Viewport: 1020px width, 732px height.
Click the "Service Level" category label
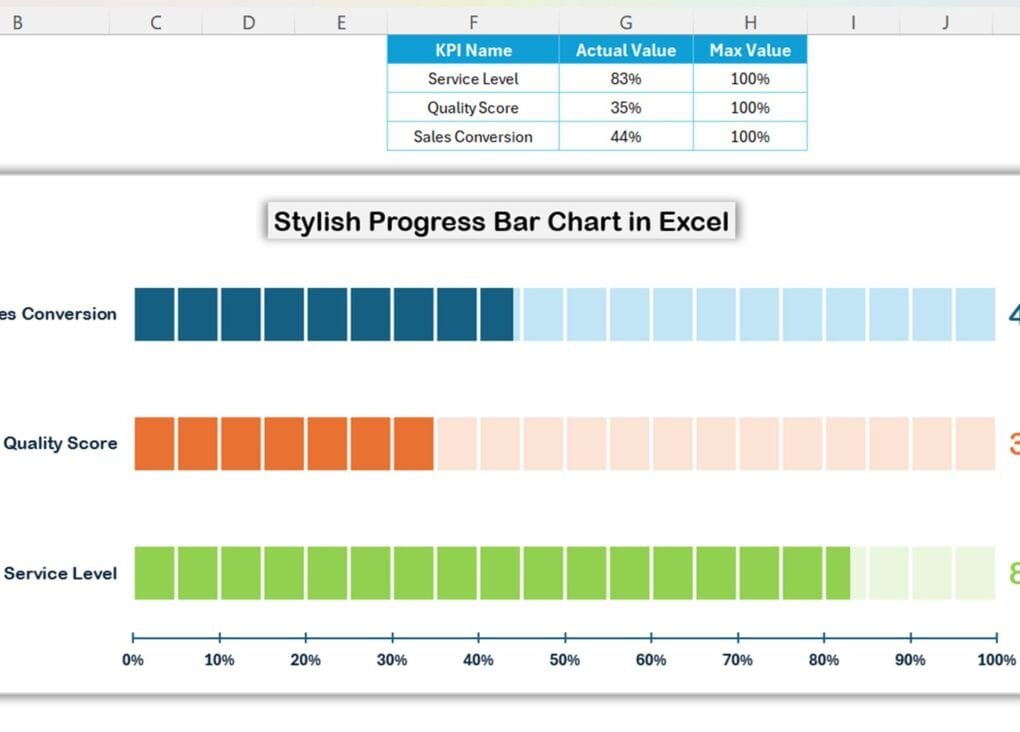[62, 573]
